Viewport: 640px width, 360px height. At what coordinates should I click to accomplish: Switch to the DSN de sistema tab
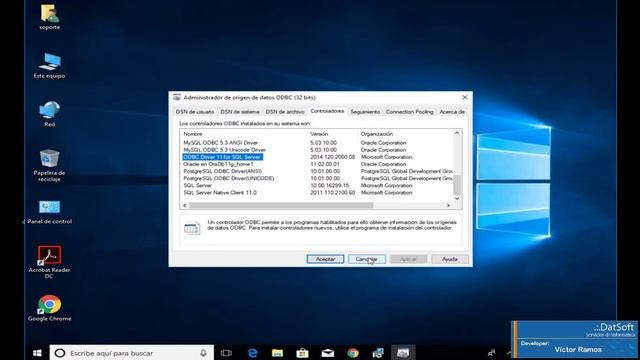click(x=240, y=112)
